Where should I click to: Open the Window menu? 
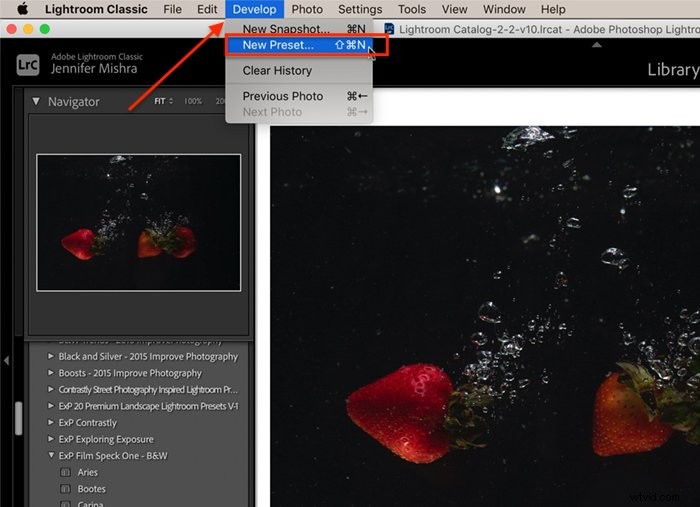504,9
